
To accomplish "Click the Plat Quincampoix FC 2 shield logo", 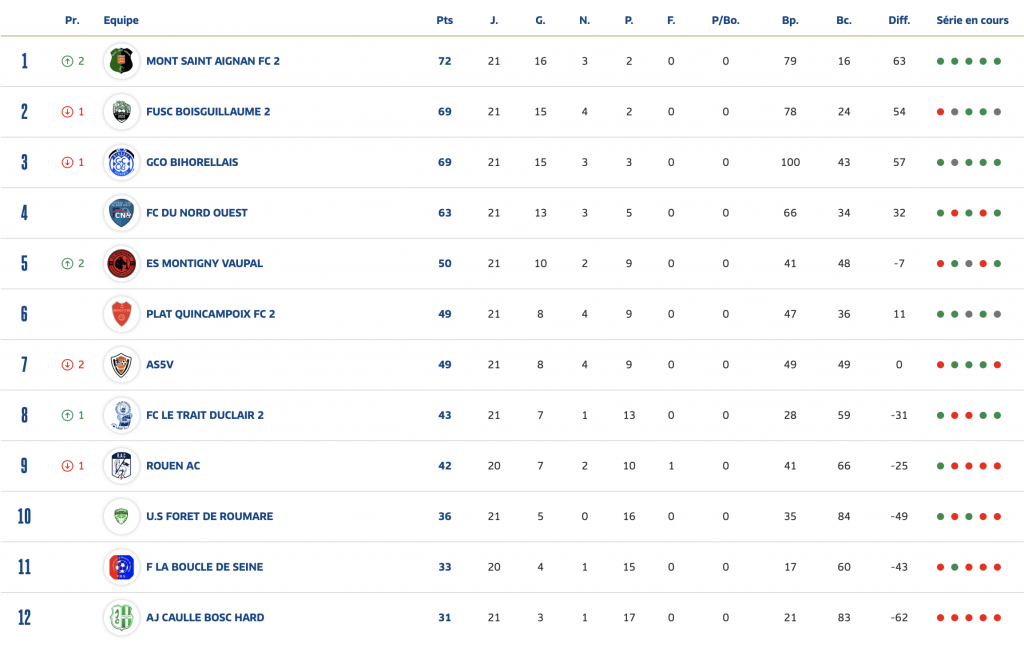I will [x=121, y=314].
